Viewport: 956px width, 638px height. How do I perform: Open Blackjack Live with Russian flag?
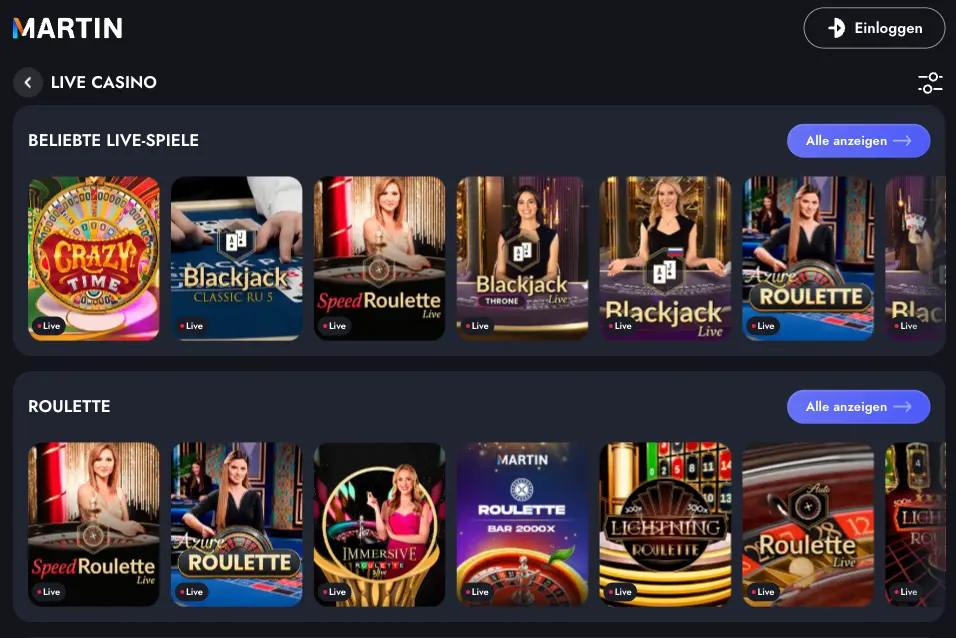pos(665,258)
